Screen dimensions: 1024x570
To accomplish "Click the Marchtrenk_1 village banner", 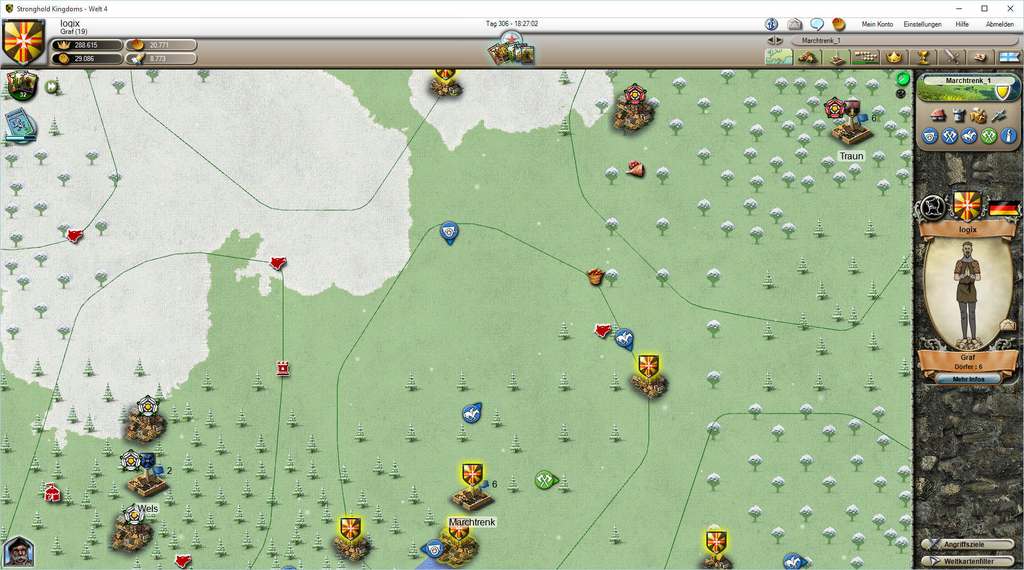I will tap(968, 87).
